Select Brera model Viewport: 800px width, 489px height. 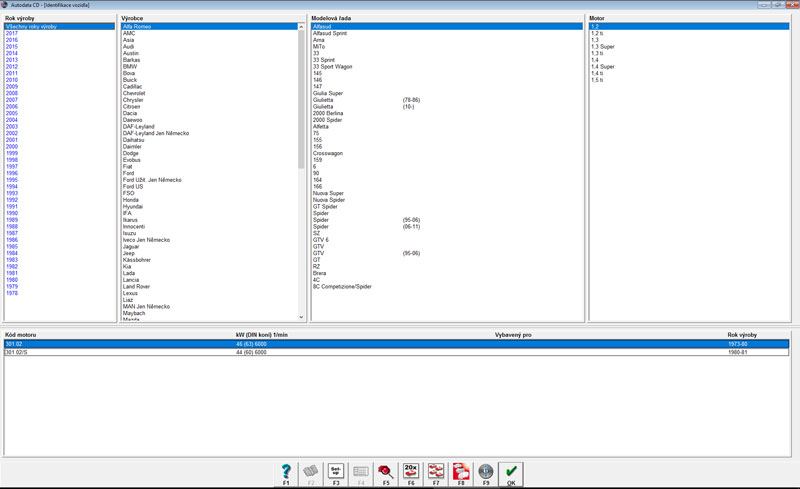[319, 273]
